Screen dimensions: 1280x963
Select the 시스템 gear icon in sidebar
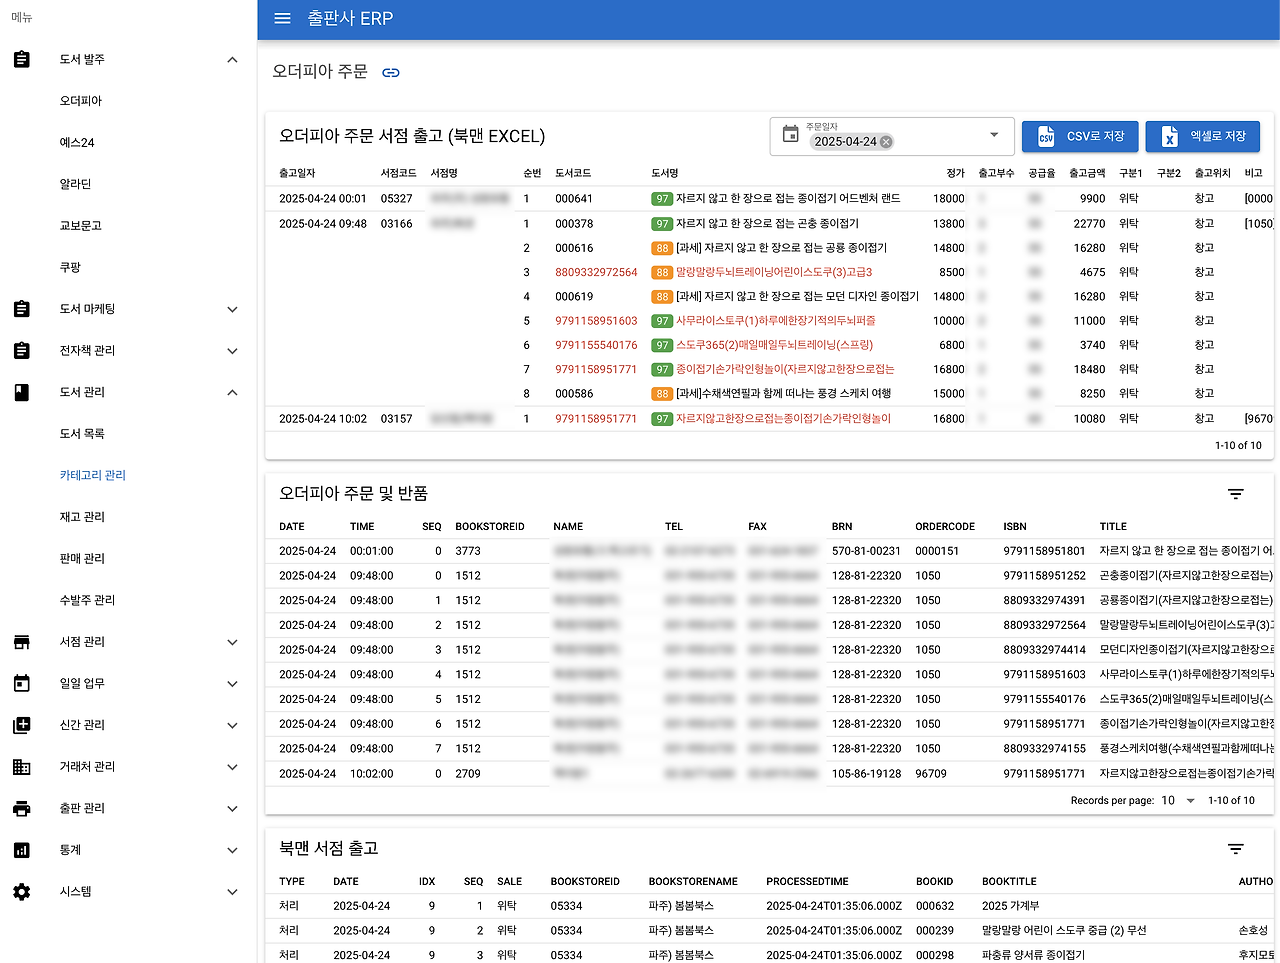(22, 891)
